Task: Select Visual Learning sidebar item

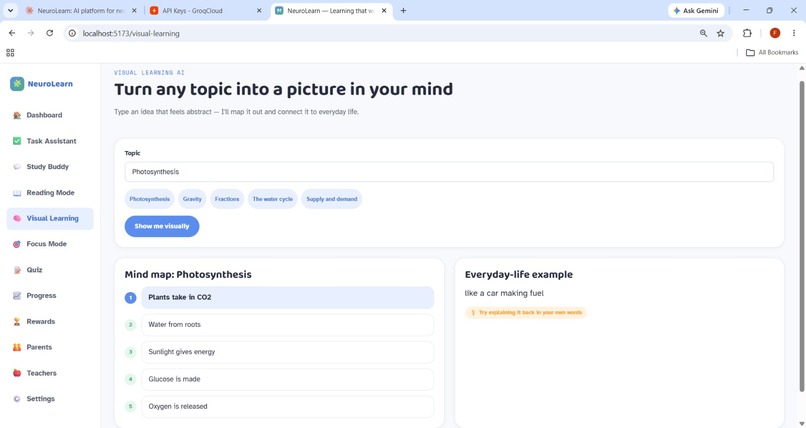Action: pos(50,218)
